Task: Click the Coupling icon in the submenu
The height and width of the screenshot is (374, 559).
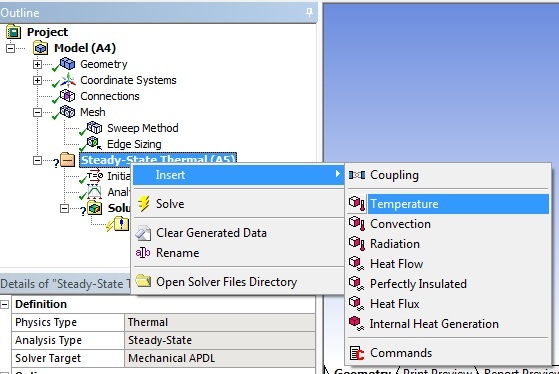Action: (x=357, y=175)
